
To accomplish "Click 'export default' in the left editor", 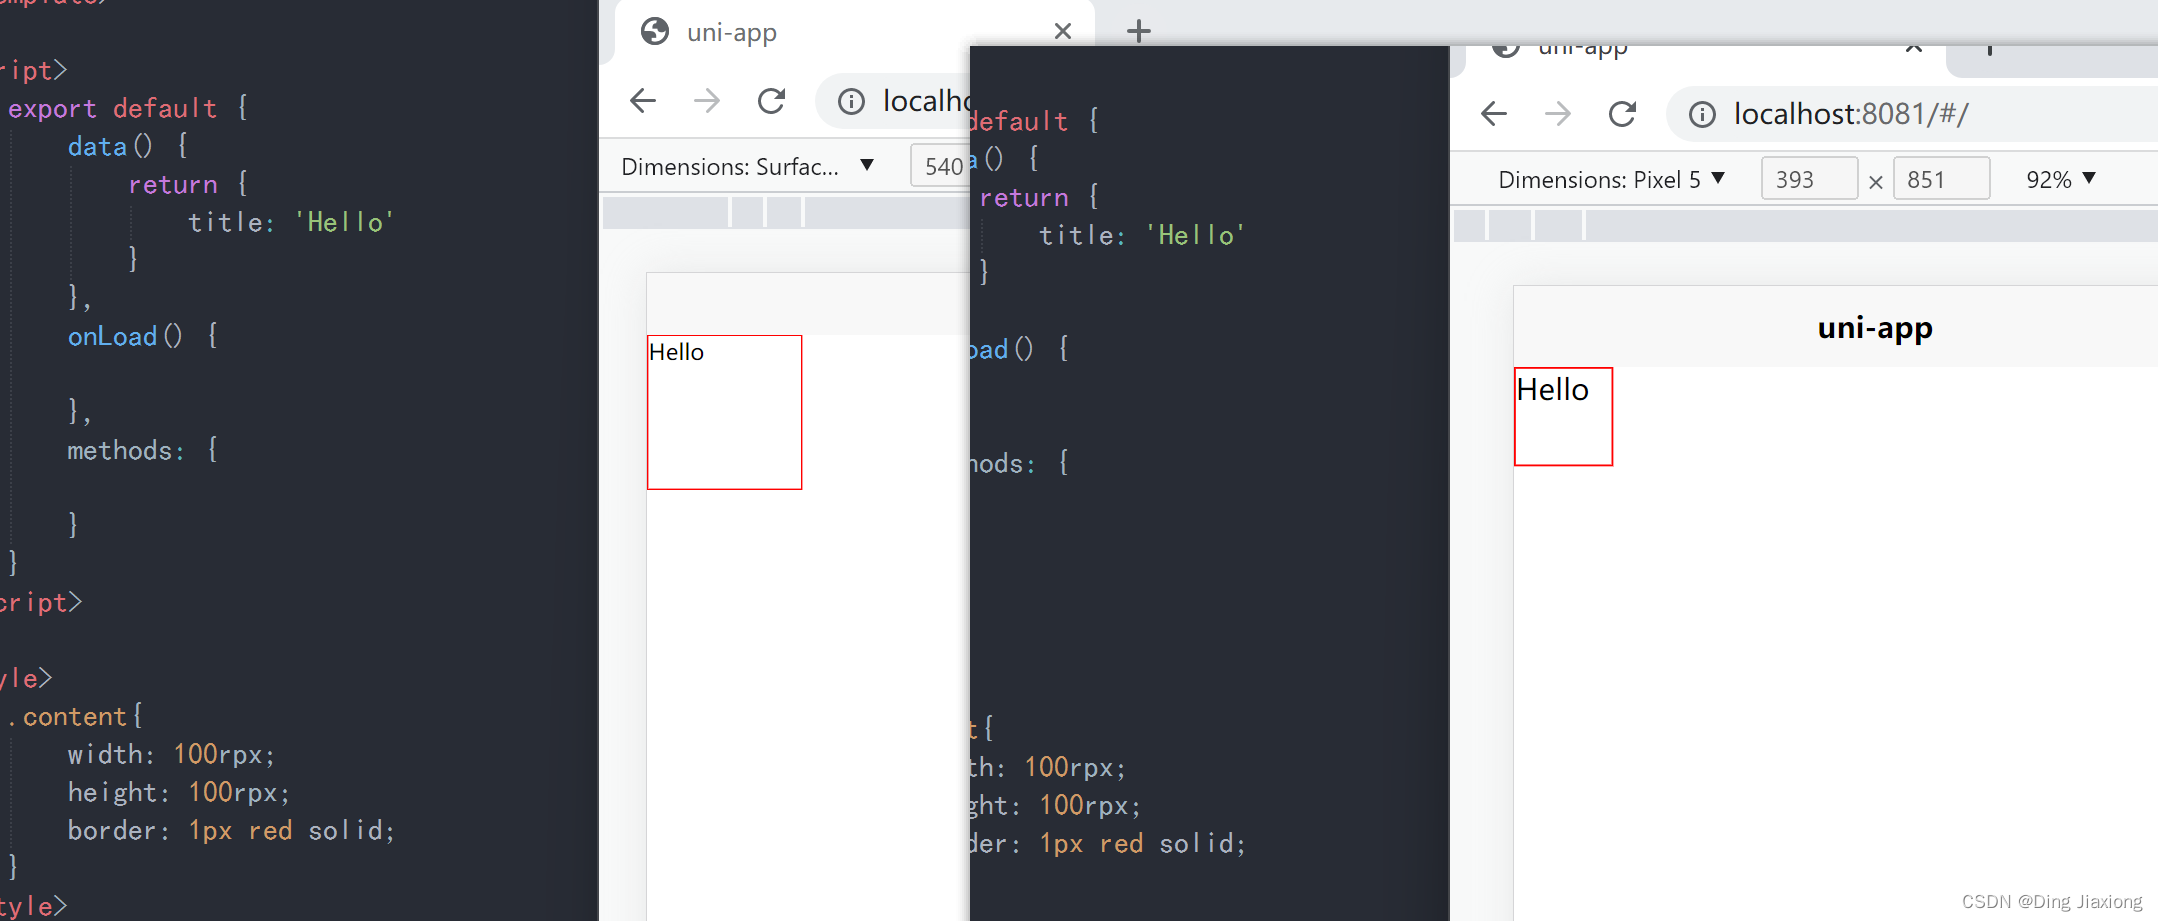I will [x=112, y=108].
